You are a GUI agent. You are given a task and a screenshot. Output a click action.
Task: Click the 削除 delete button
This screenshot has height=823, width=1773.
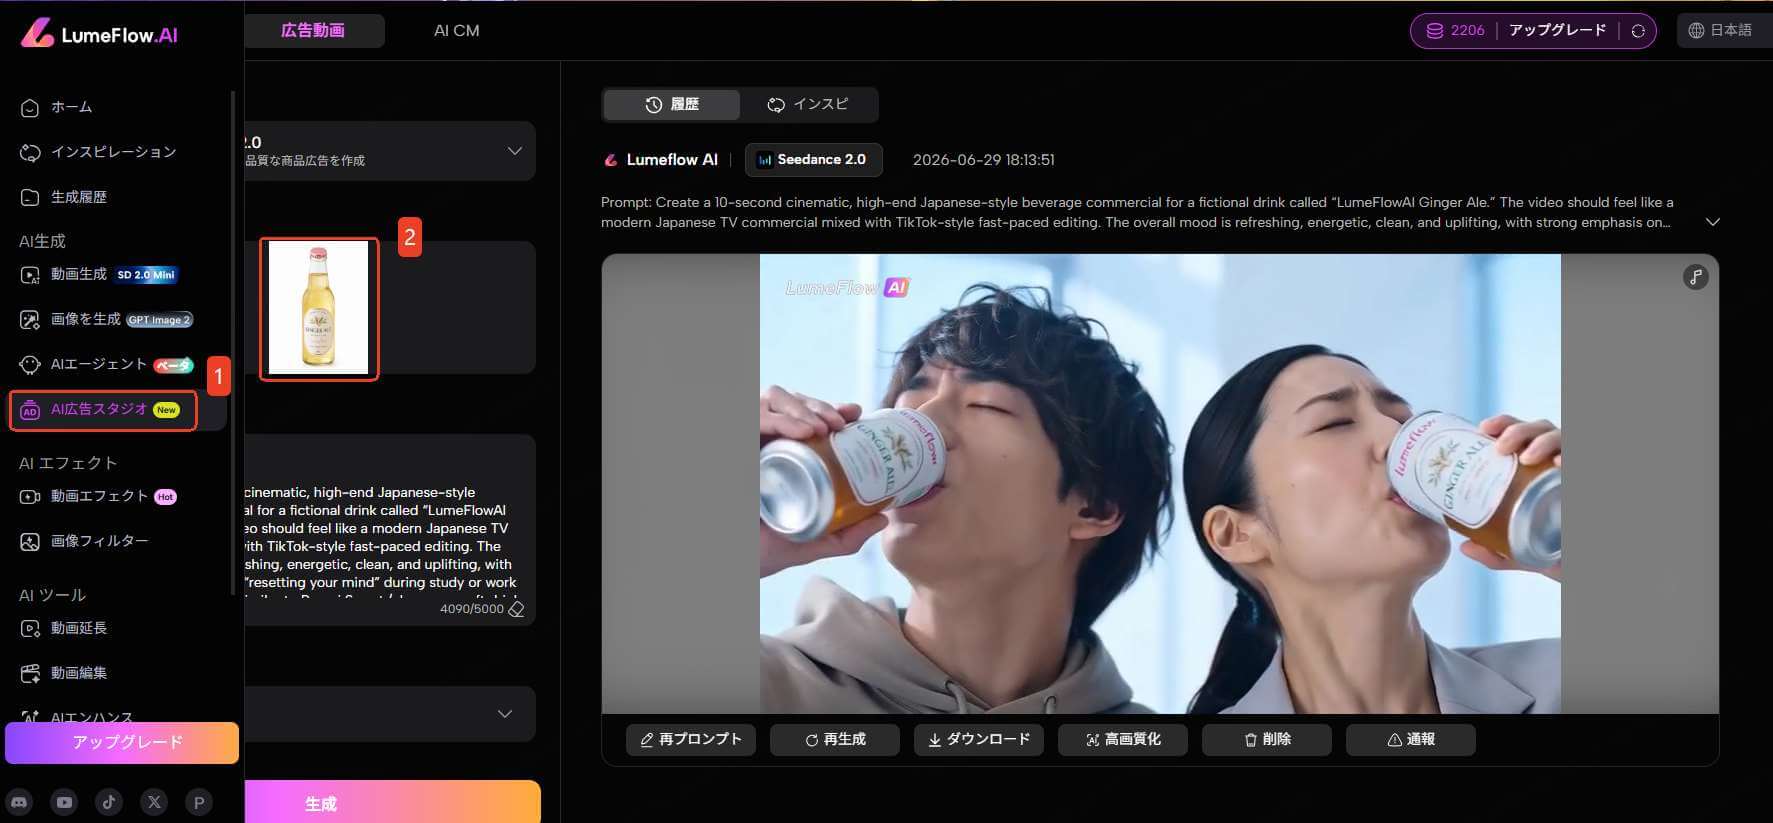(1267, 739)
